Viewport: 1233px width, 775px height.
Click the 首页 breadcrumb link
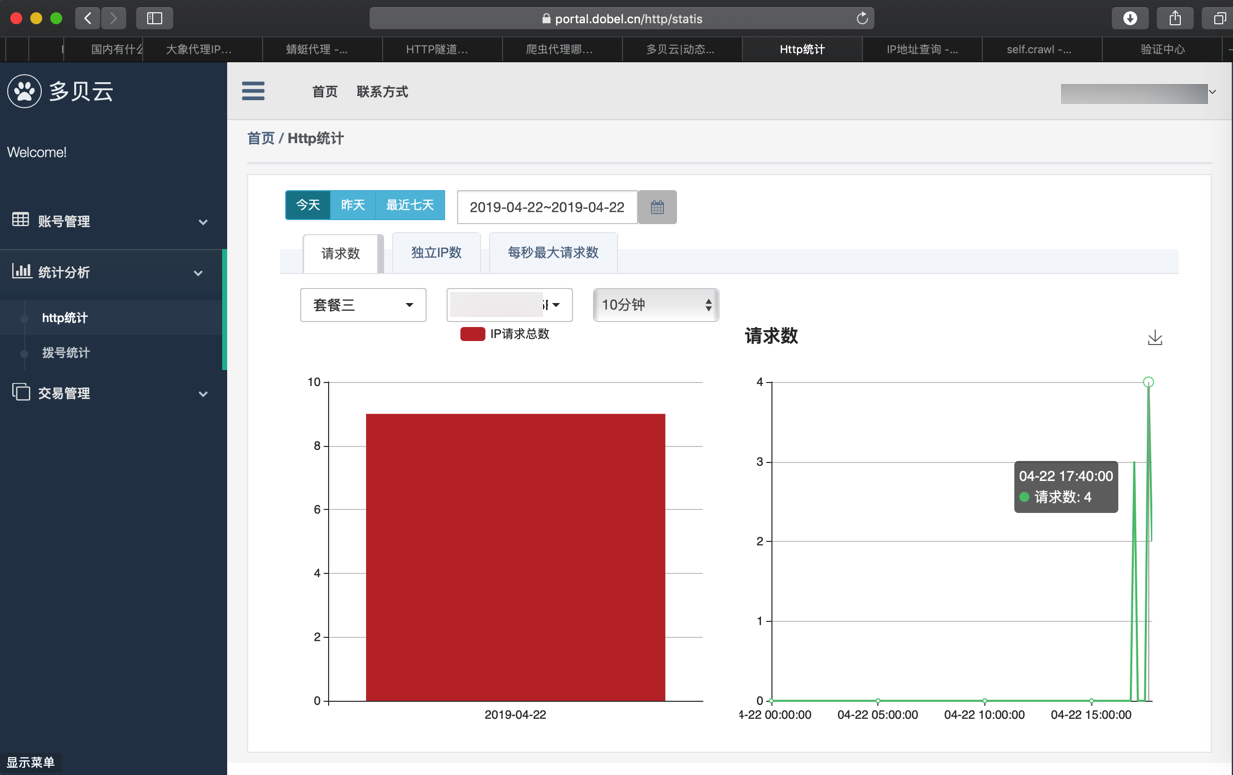(261, 138)
